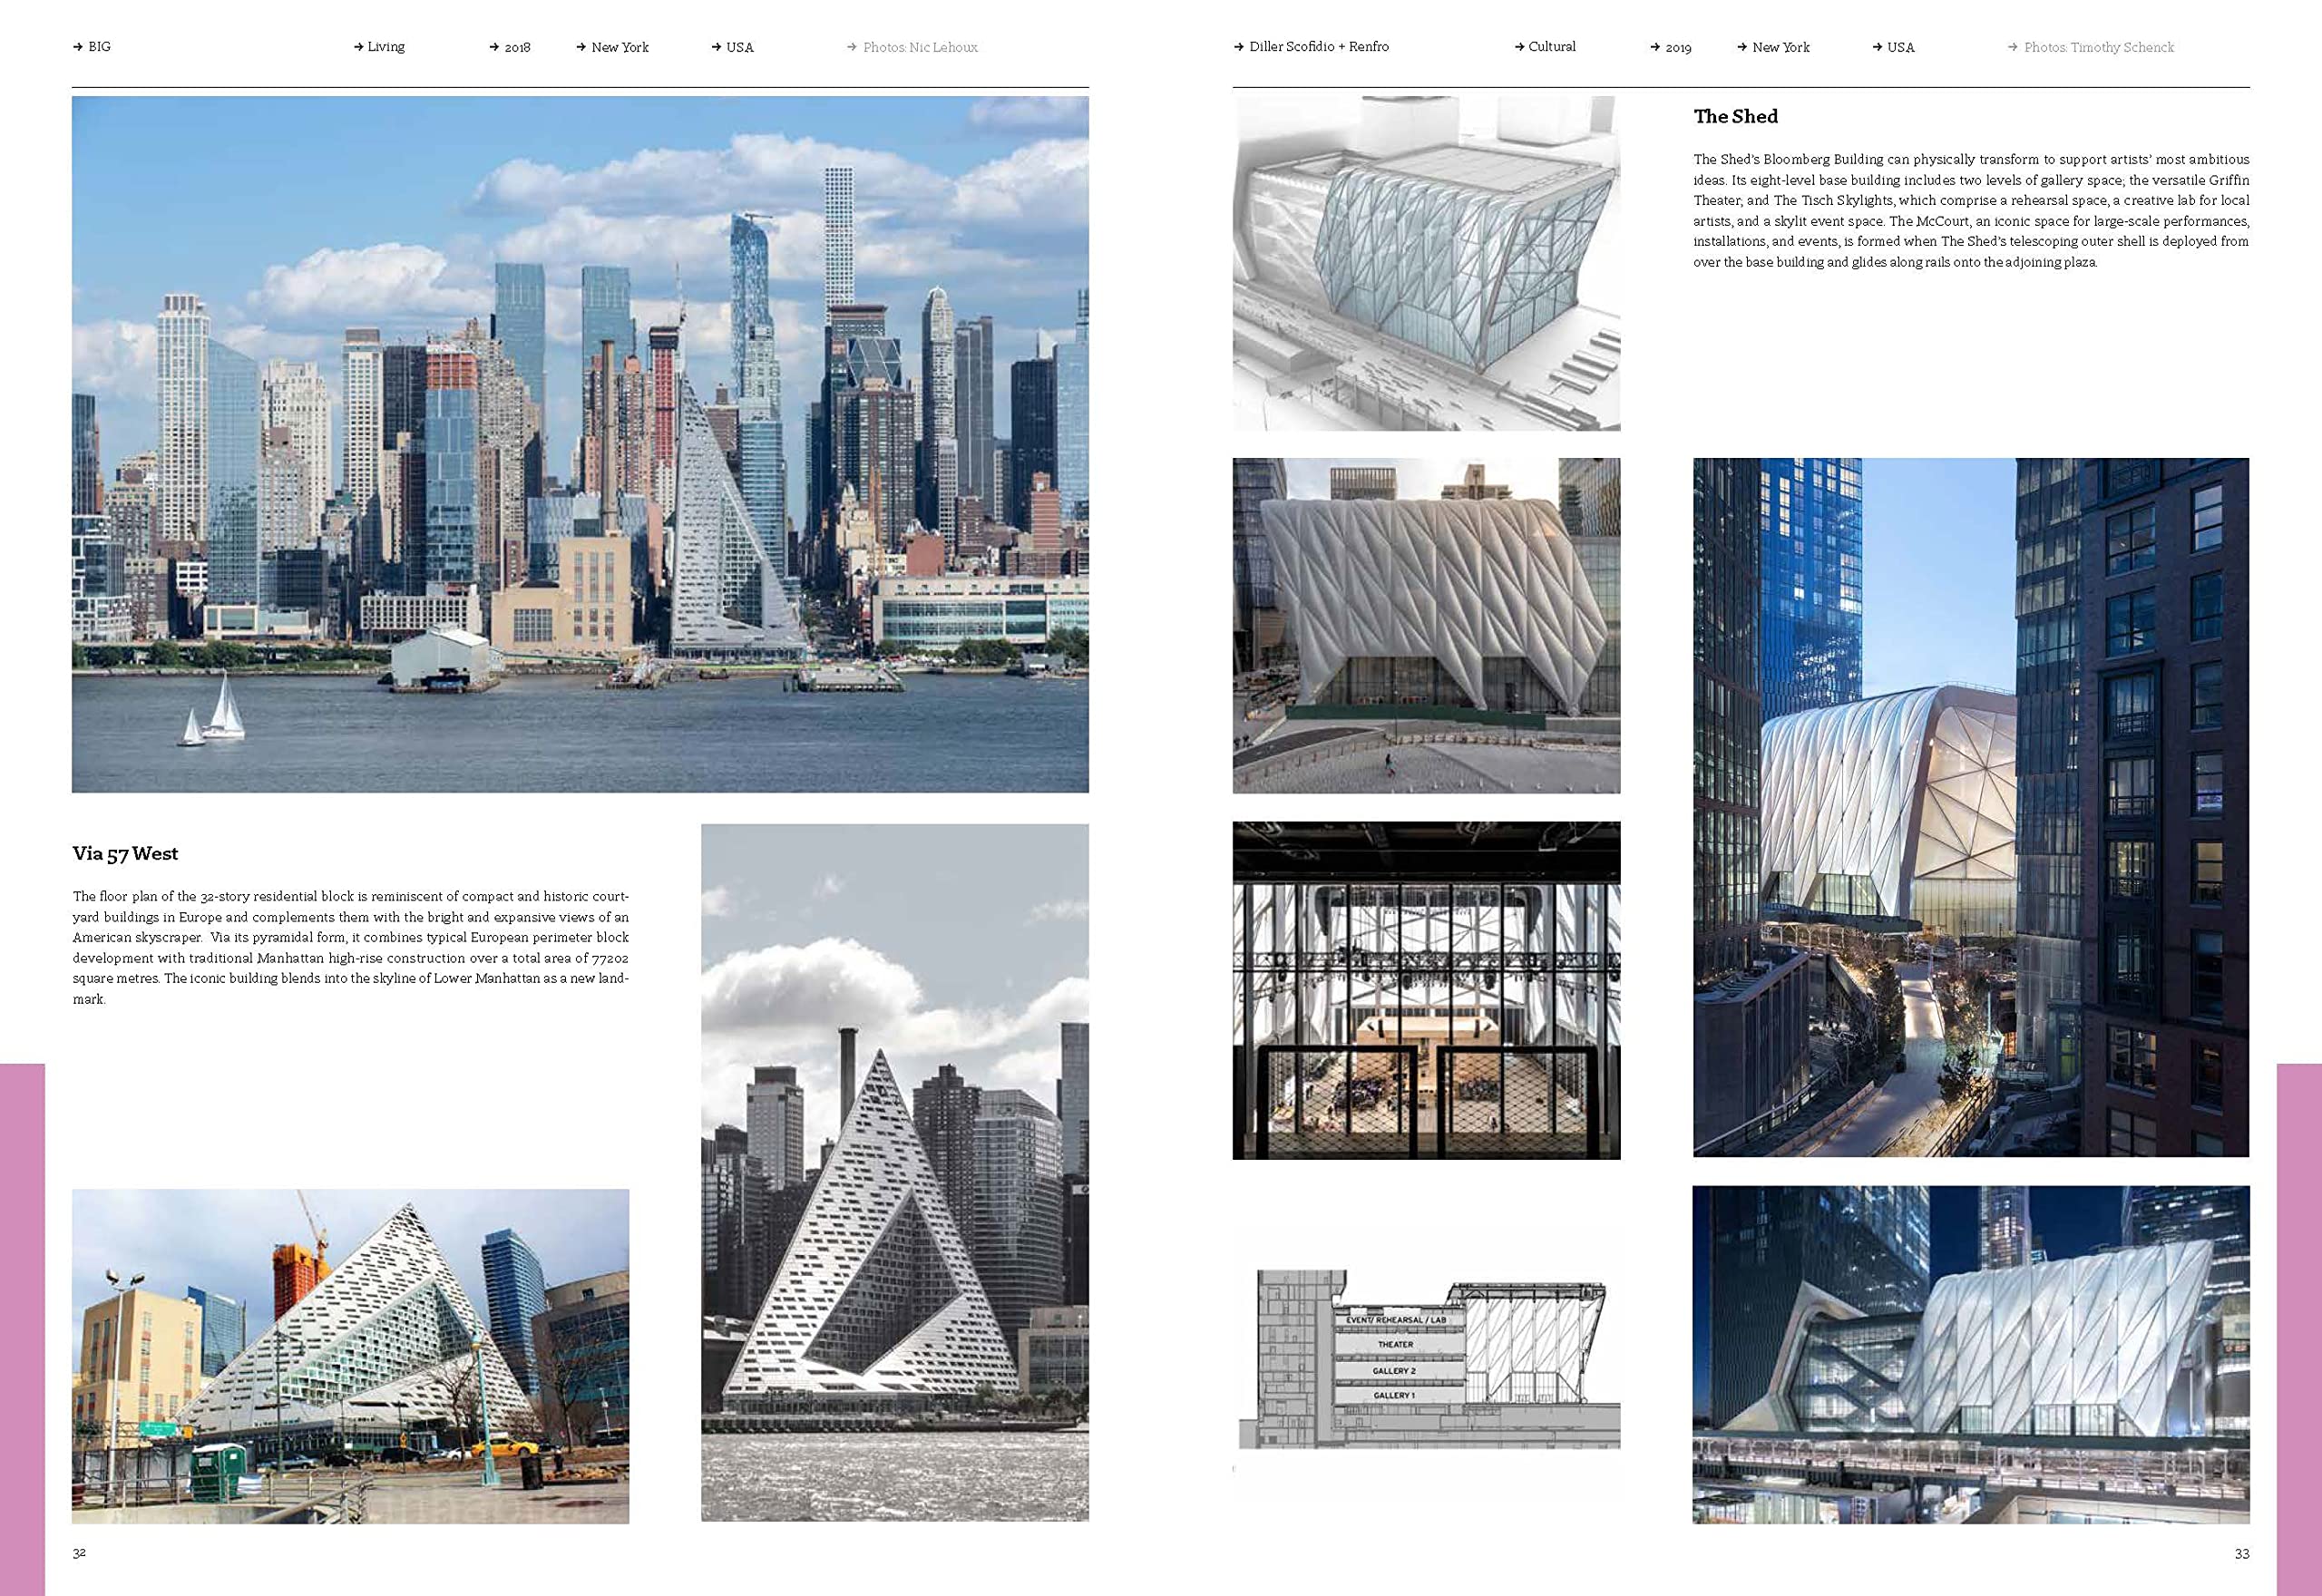Open the Manhattan skyline photo with sailboats
Image resolution: width=2322 pixels, height=1596 pixels.
click(x=580, y=444)
